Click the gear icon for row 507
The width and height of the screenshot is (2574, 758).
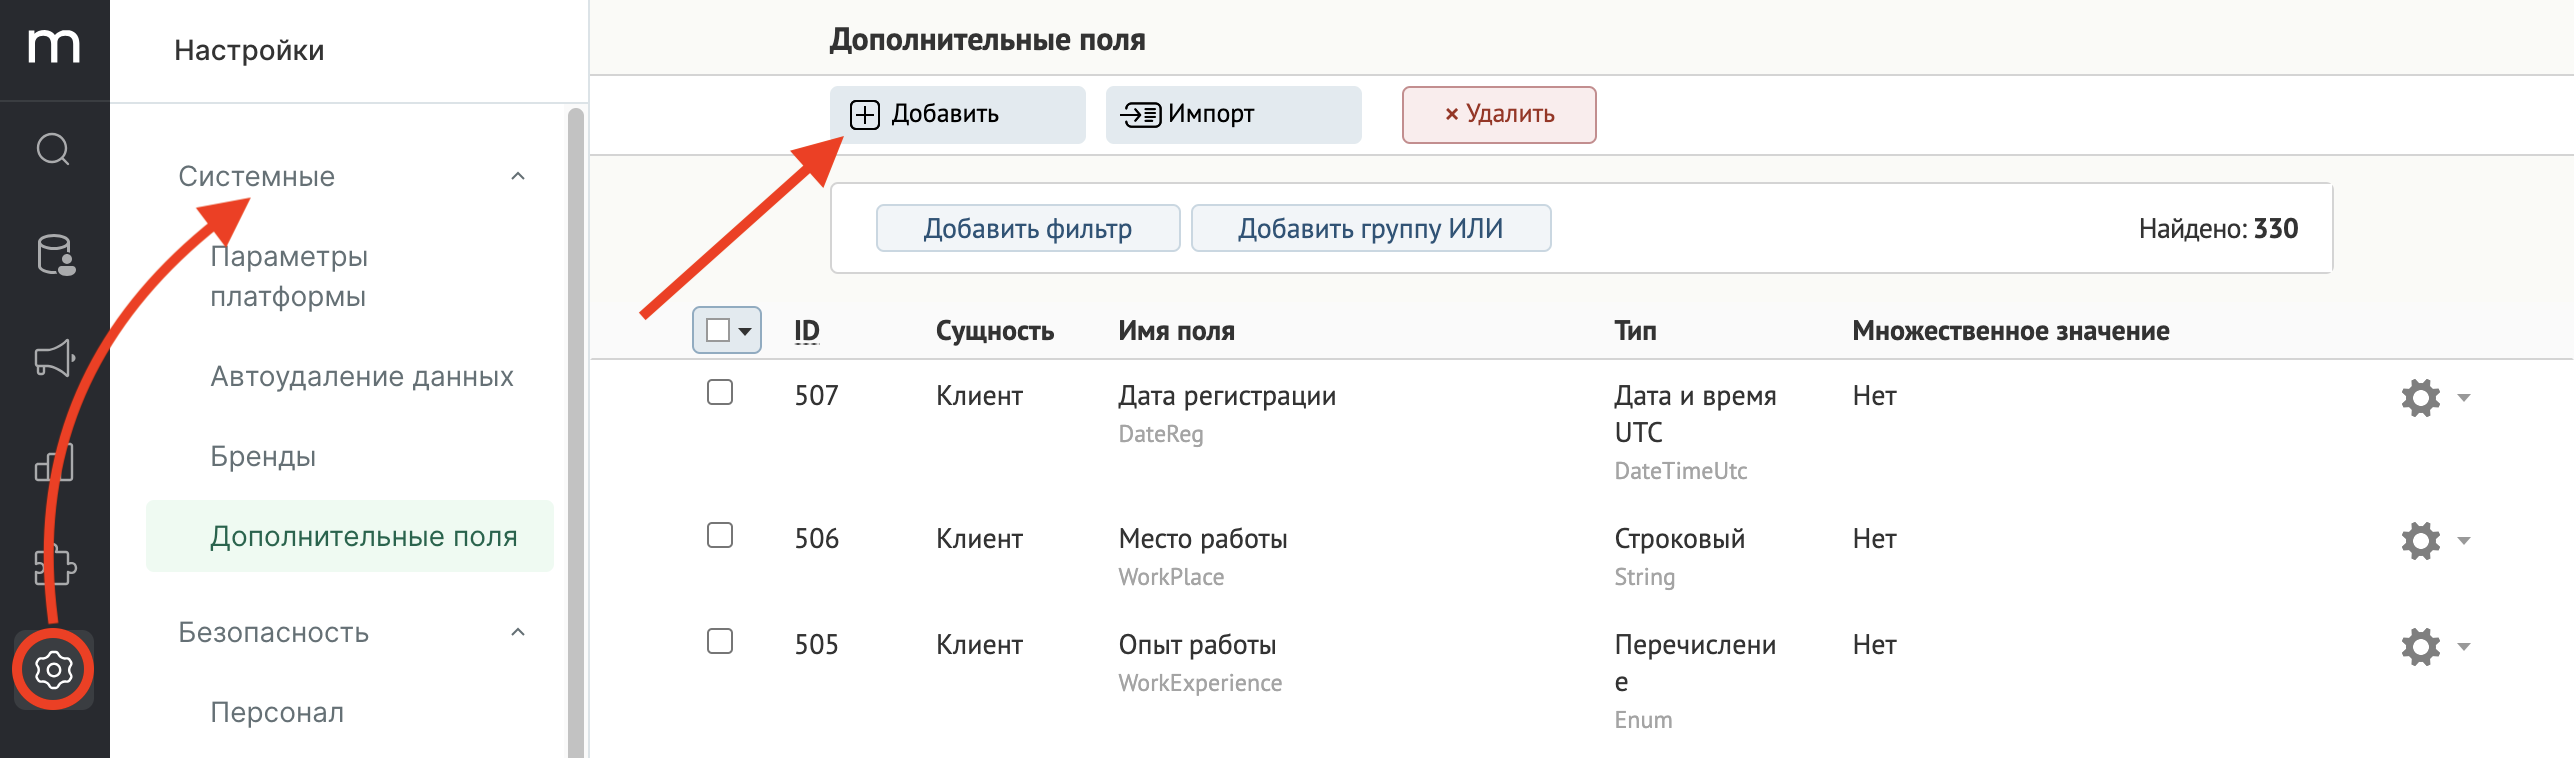(2421, 397)
